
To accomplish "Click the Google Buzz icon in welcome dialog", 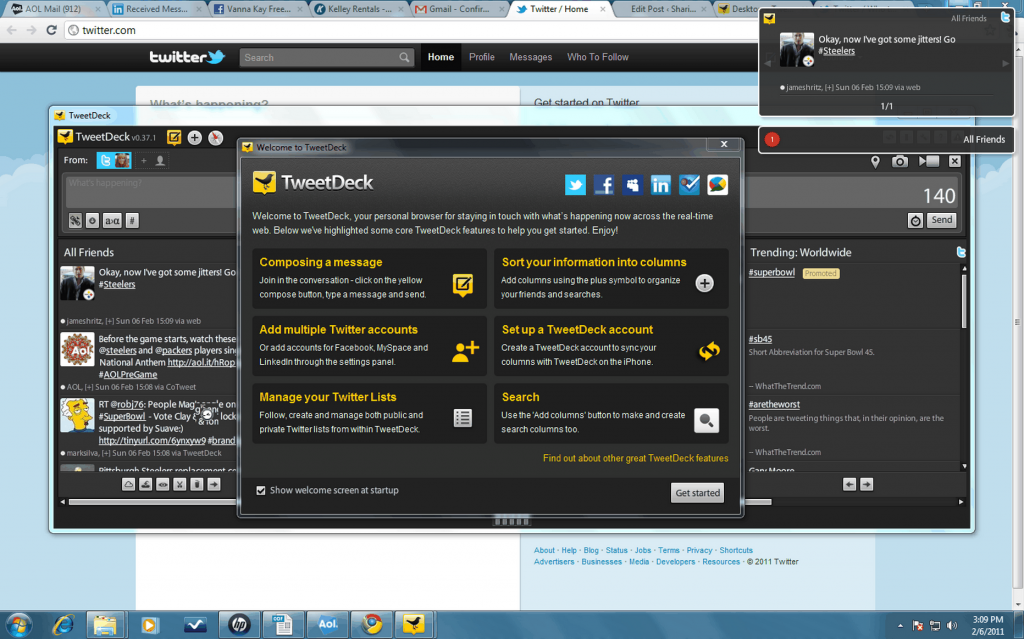I will tap(717, 185).
